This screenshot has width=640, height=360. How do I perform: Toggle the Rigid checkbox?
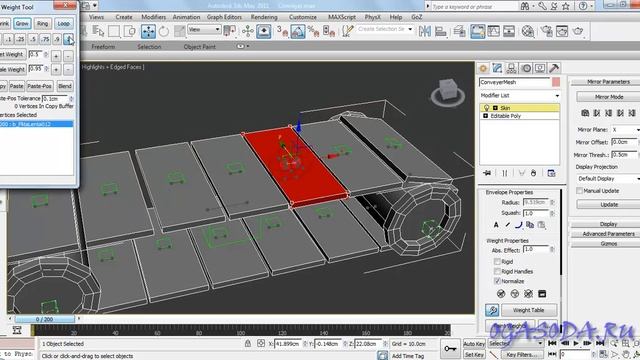pos(497,262)
